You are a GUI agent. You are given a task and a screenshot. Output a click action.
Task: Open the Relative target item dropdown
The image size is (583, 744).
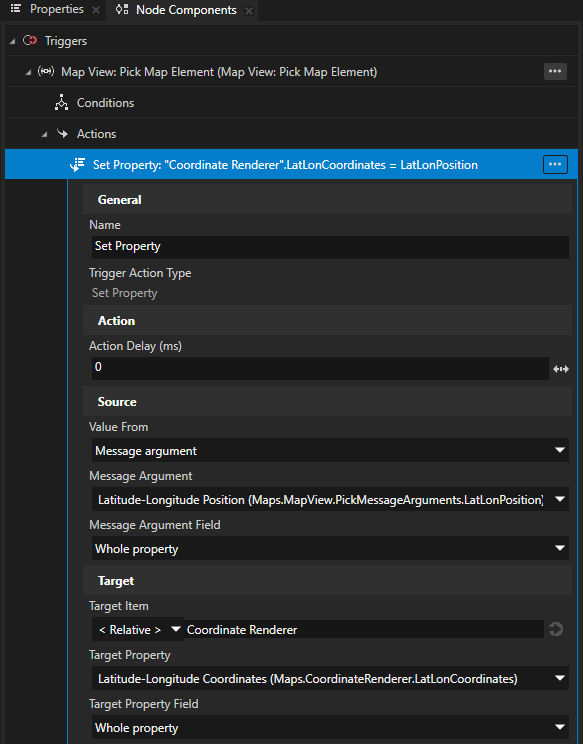coord(138,630)
